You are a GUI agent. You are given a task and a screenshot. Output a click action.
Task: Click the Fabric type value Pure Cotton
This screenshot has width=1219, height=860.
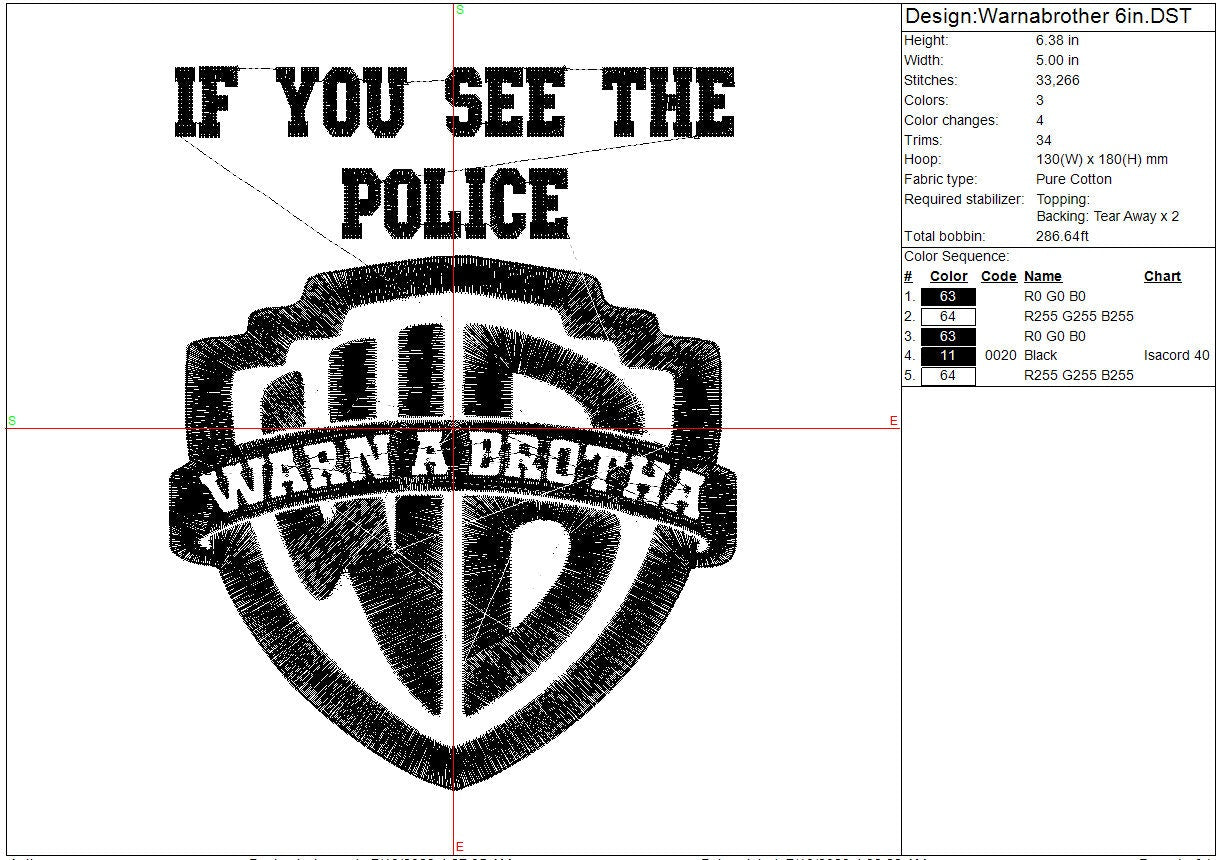(1073, 179)
